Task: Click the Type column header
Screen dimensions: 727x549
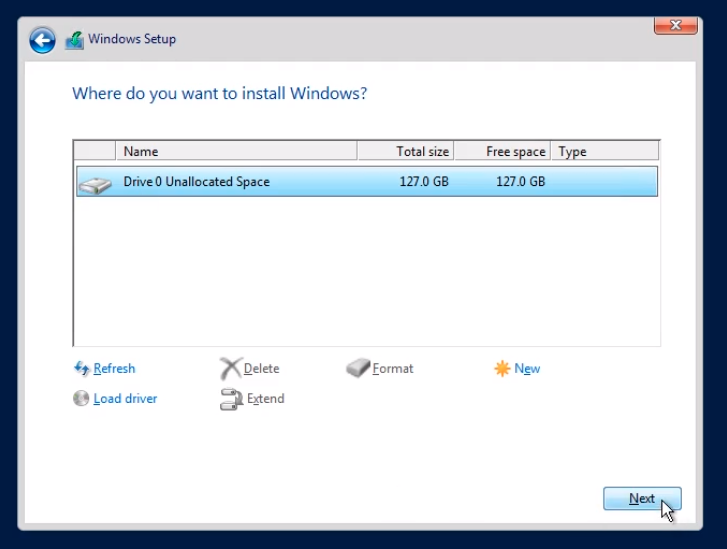Action: [605, 152]
